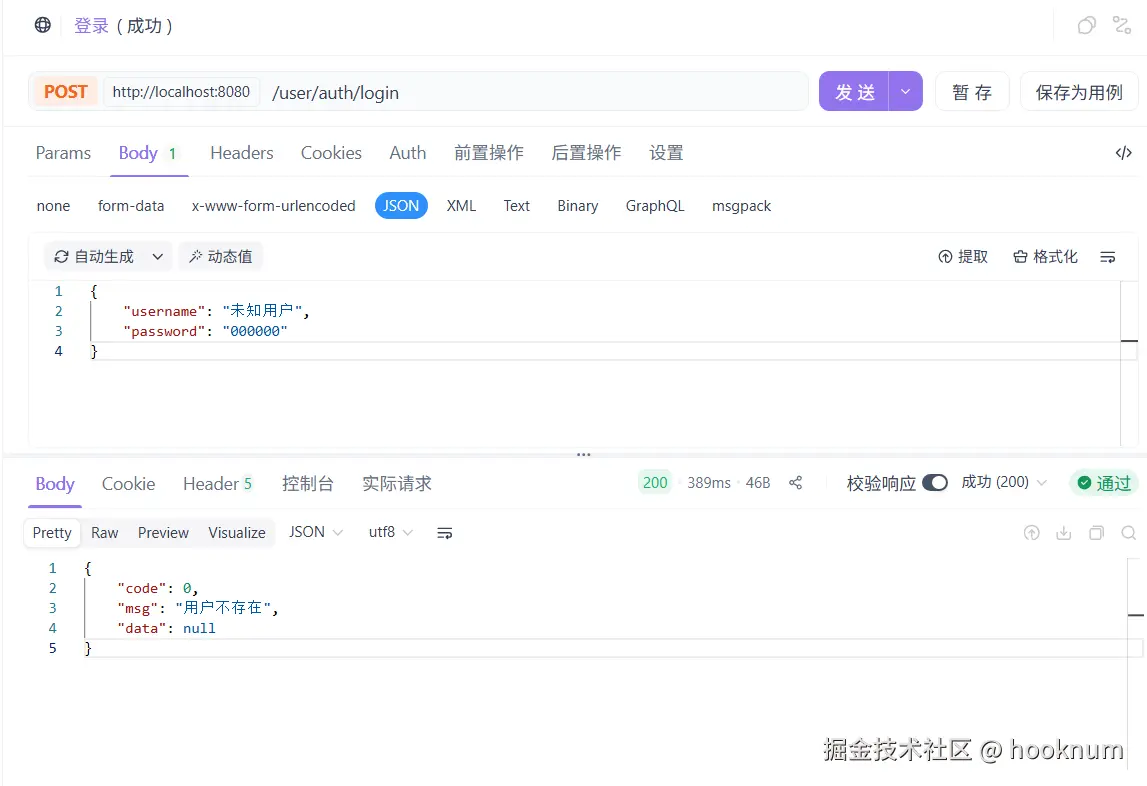Click the response extract arrow-up icon

1031,533
